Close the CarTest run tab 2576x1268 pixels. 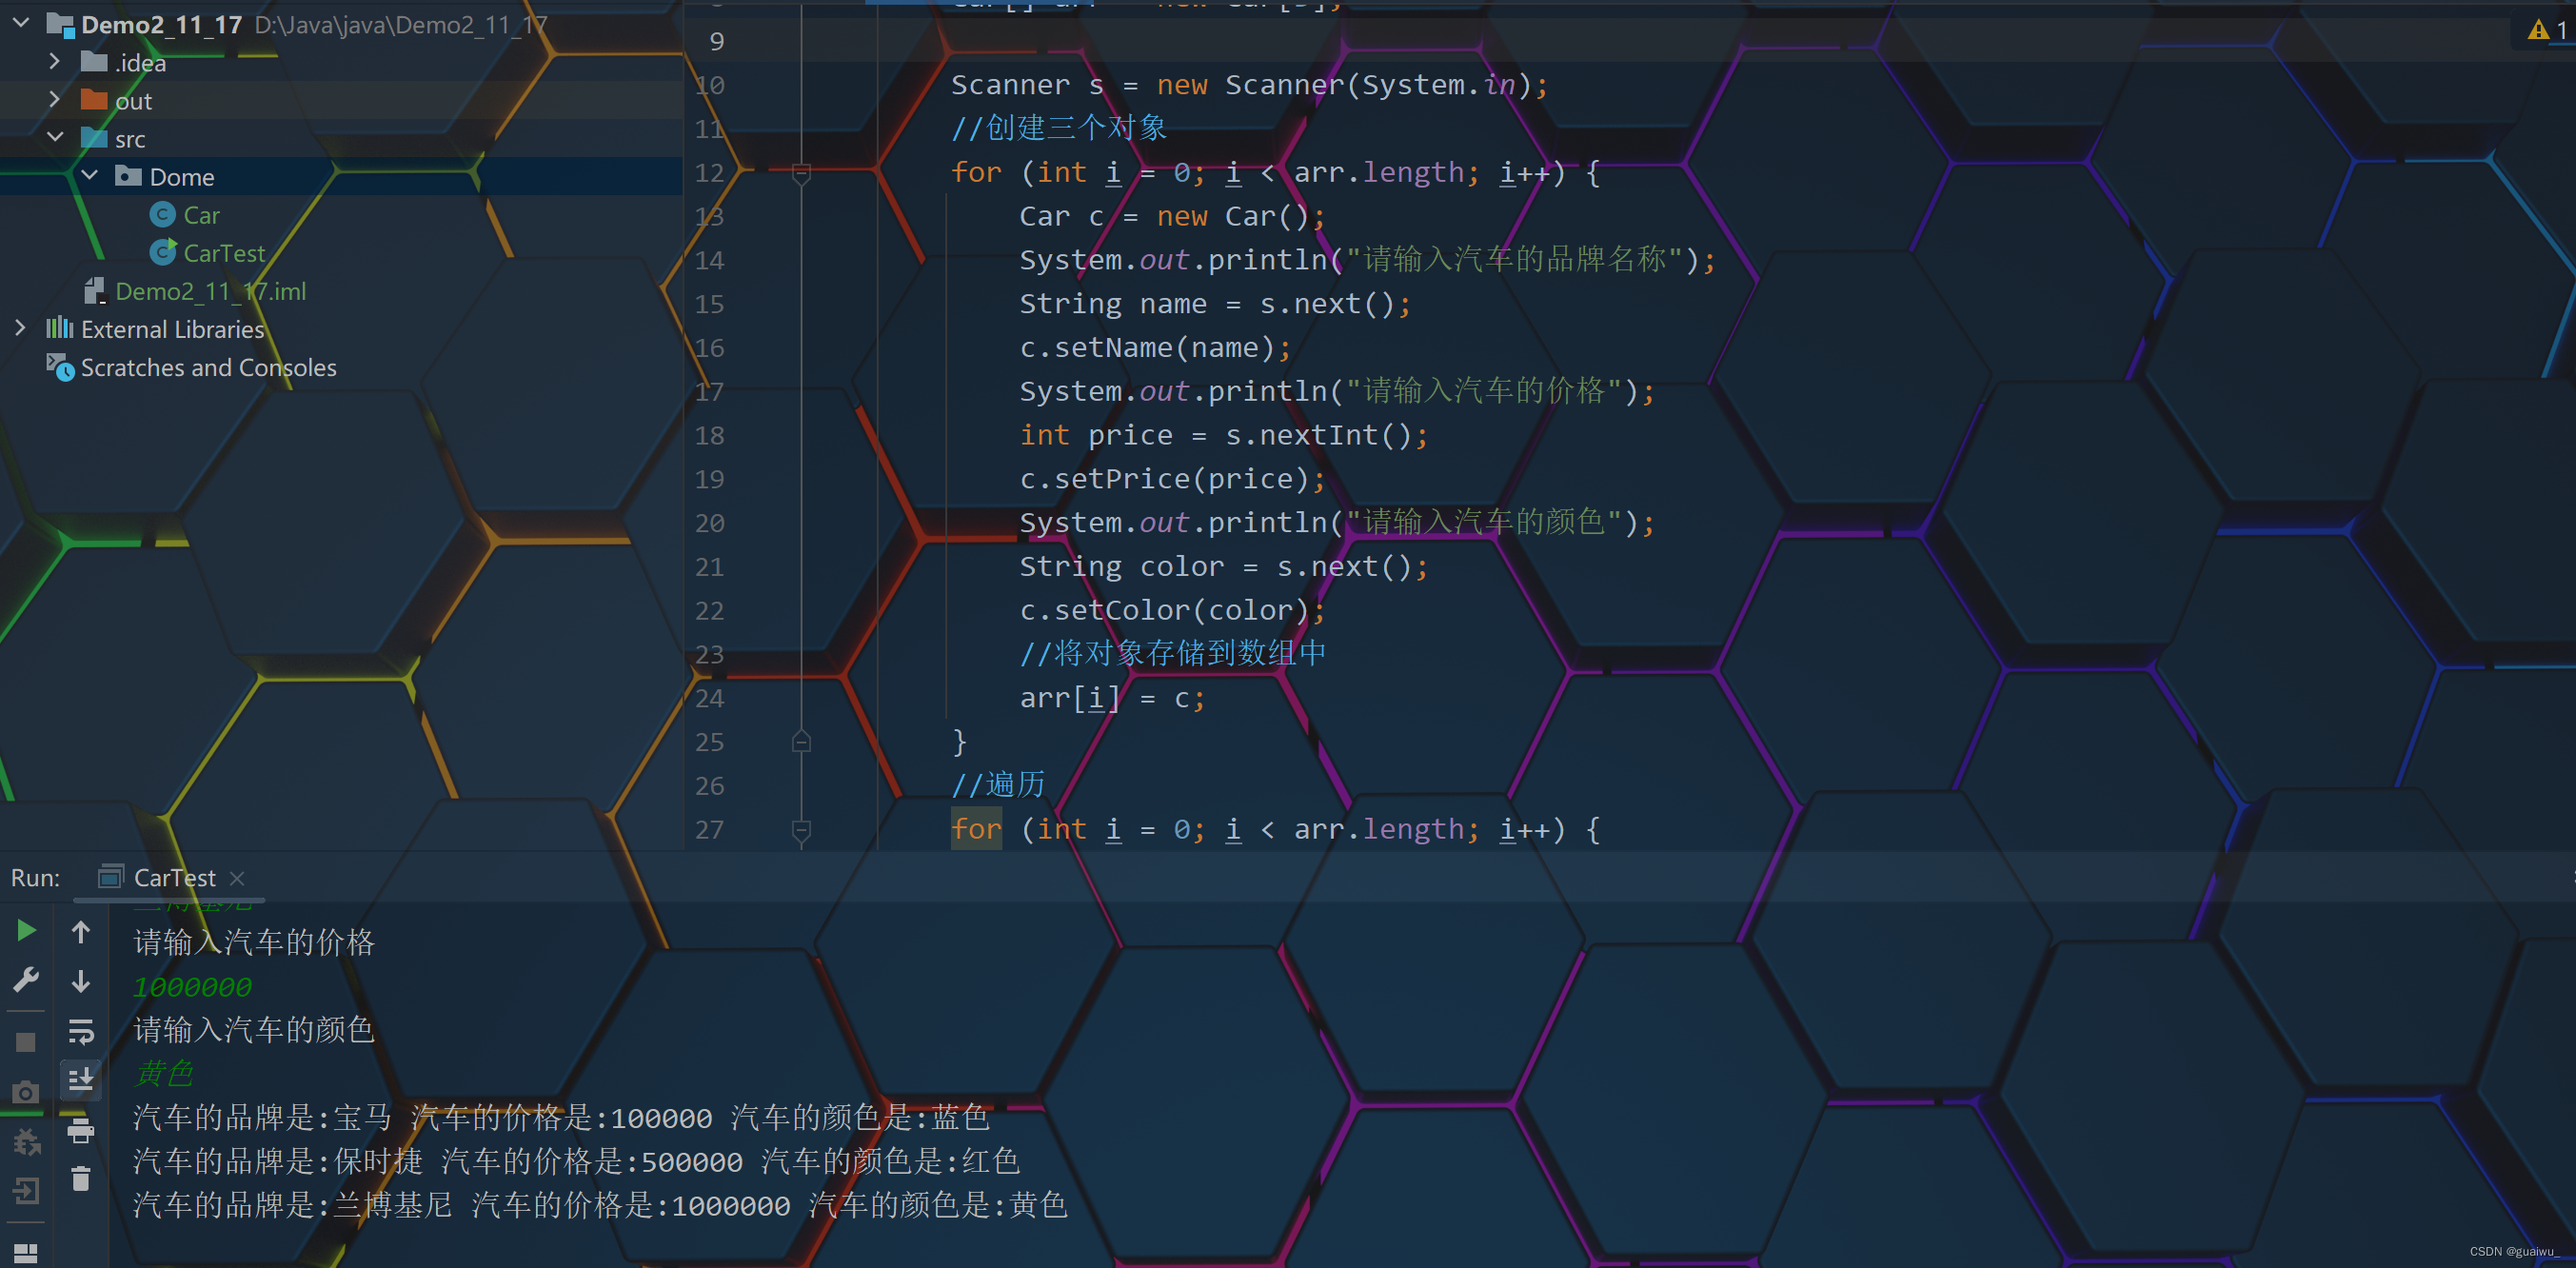(x=237, y=878)
